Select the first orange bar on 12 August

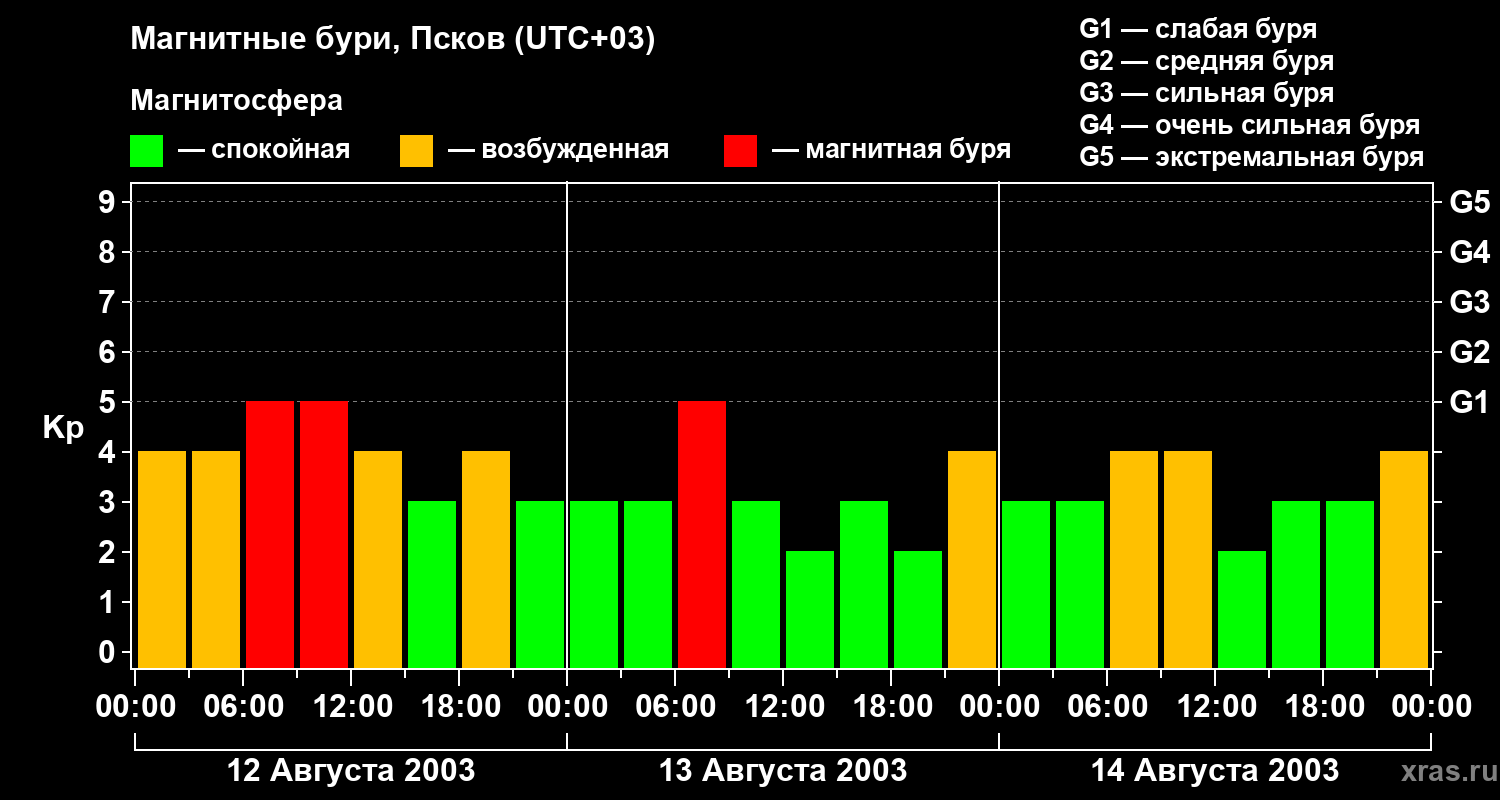point(162,559)
